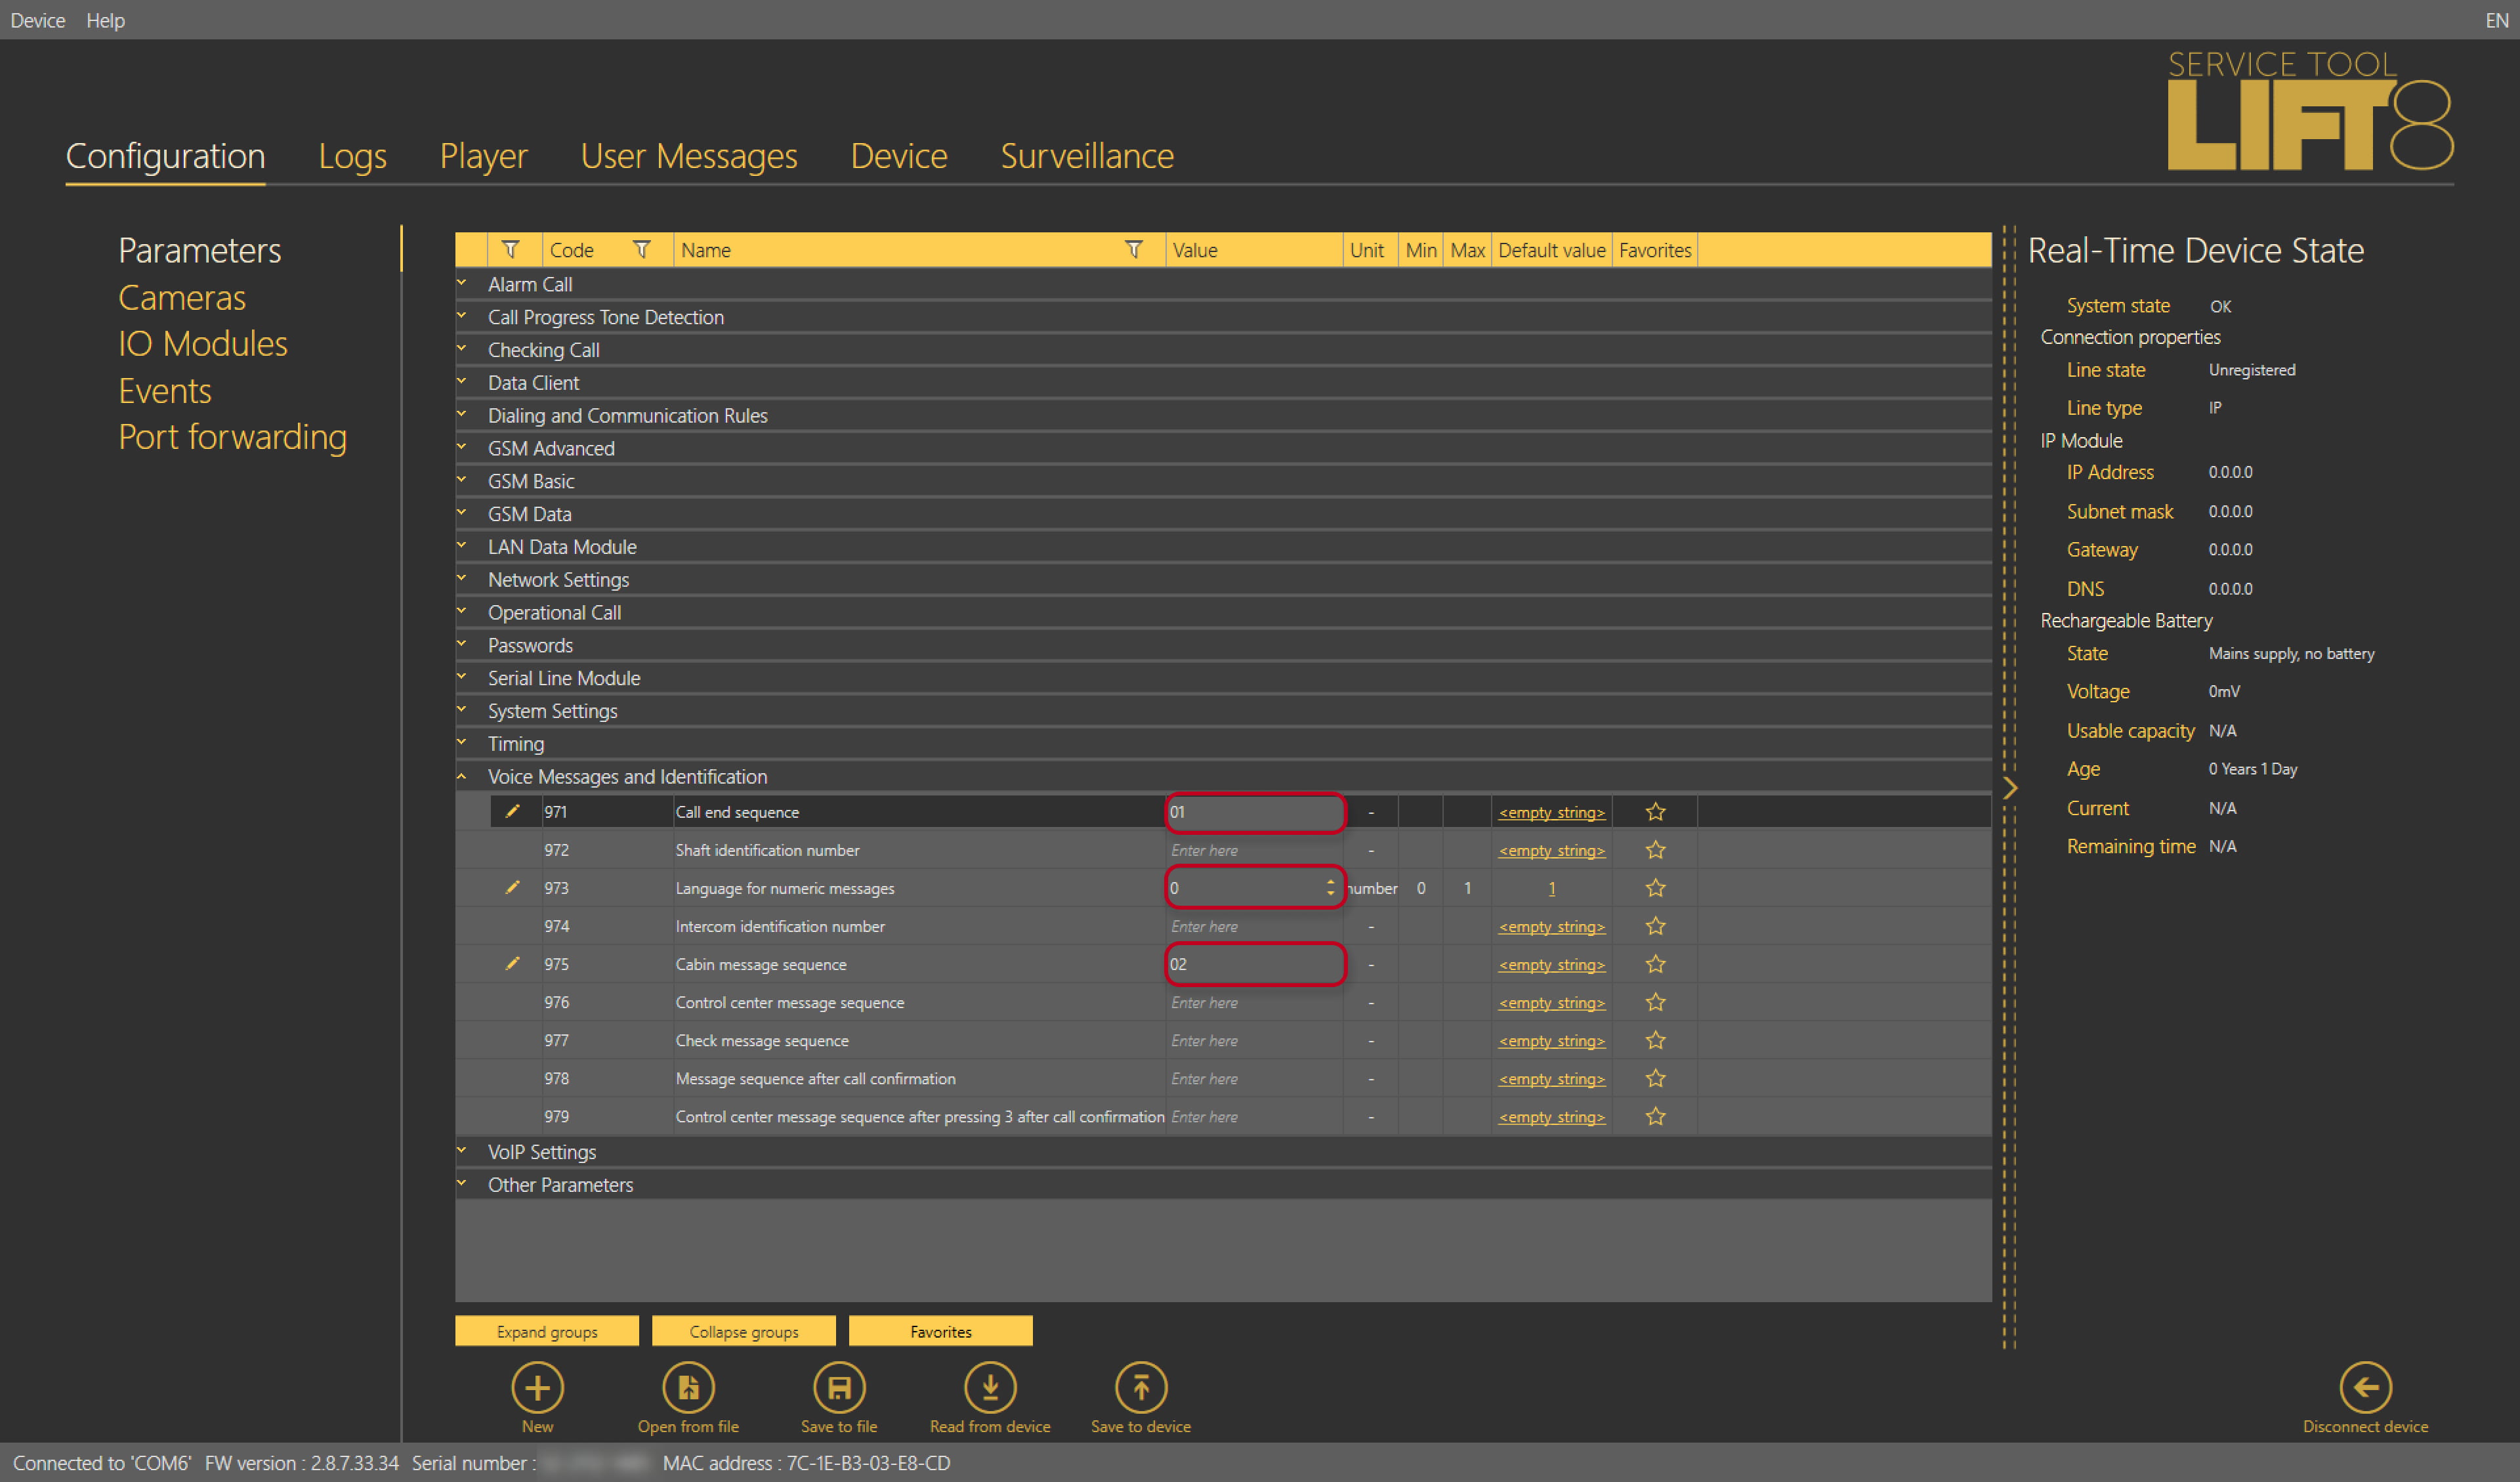Click the pencil edit icon on row 973
This screenshot has width=2520, height=1482.
pos(512,887)
